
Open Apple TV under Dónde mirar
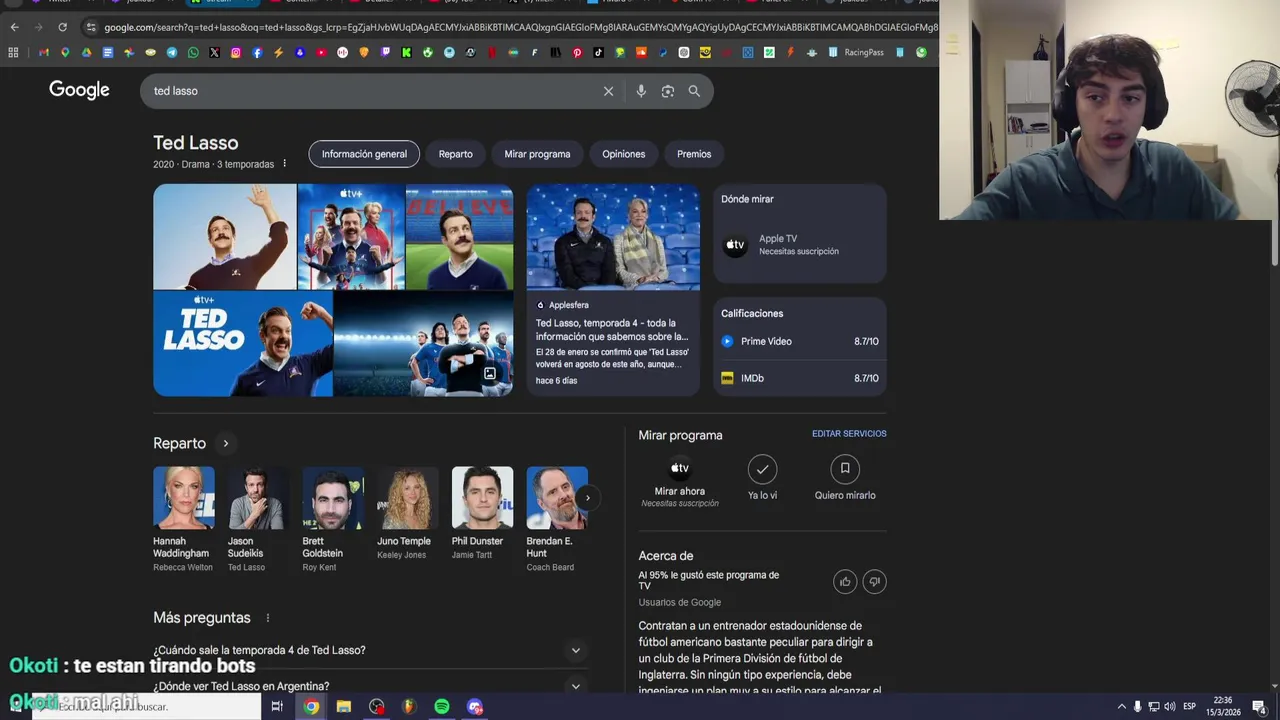(x=800, y=245)
